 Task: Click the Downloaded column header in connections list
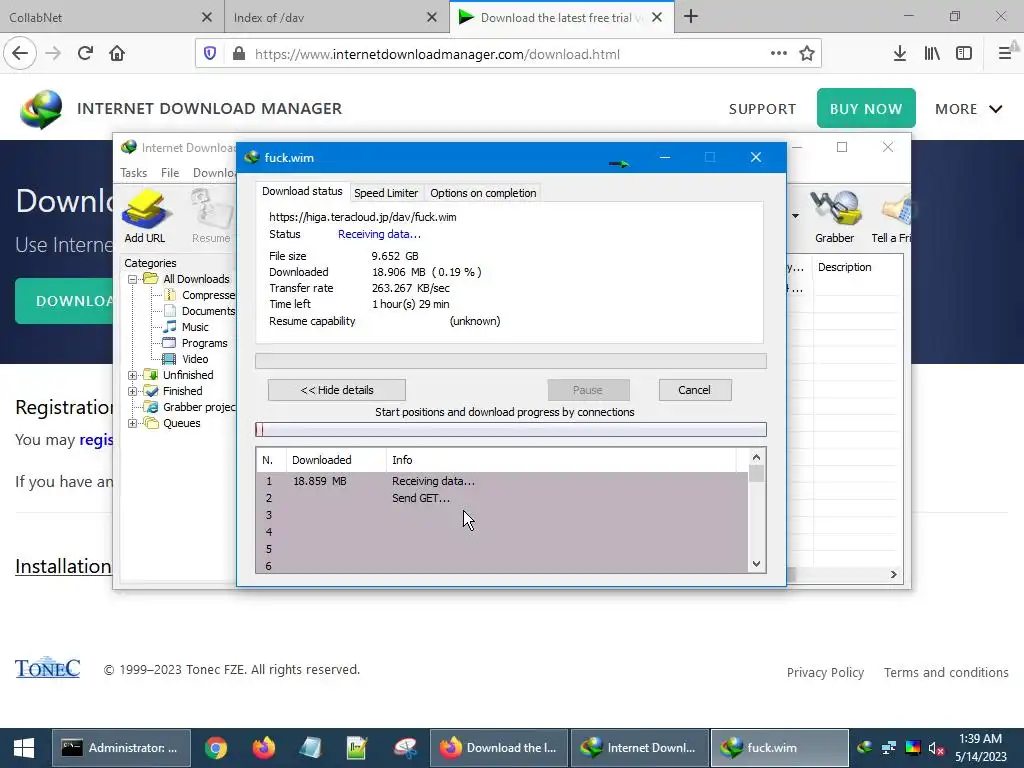click(x=336, y=460)
